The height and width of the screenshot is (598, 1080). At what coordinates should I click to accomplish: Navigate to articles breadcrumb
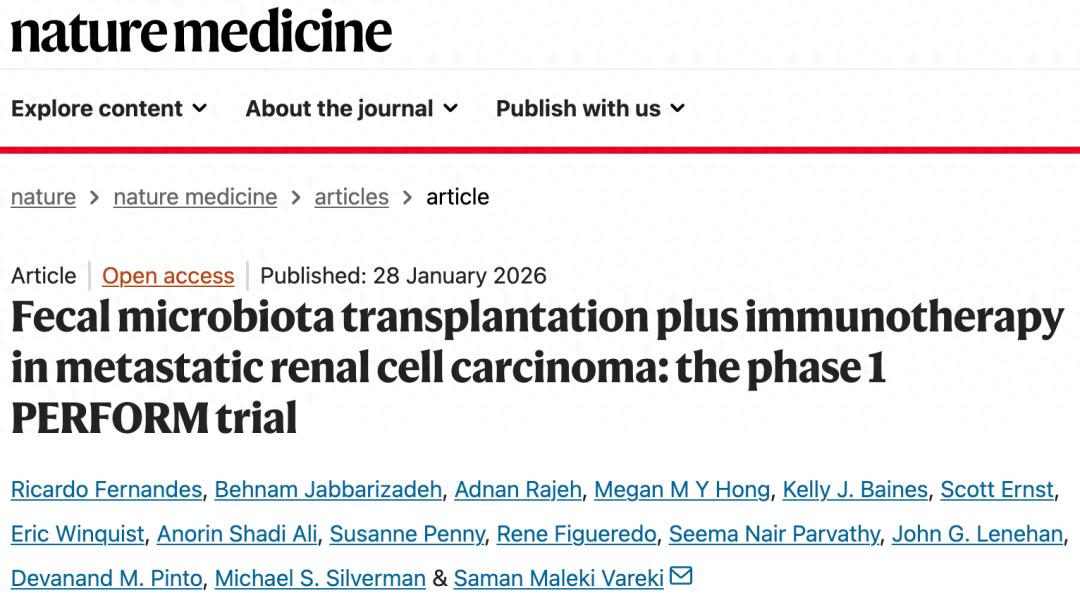tap(351, 197)
